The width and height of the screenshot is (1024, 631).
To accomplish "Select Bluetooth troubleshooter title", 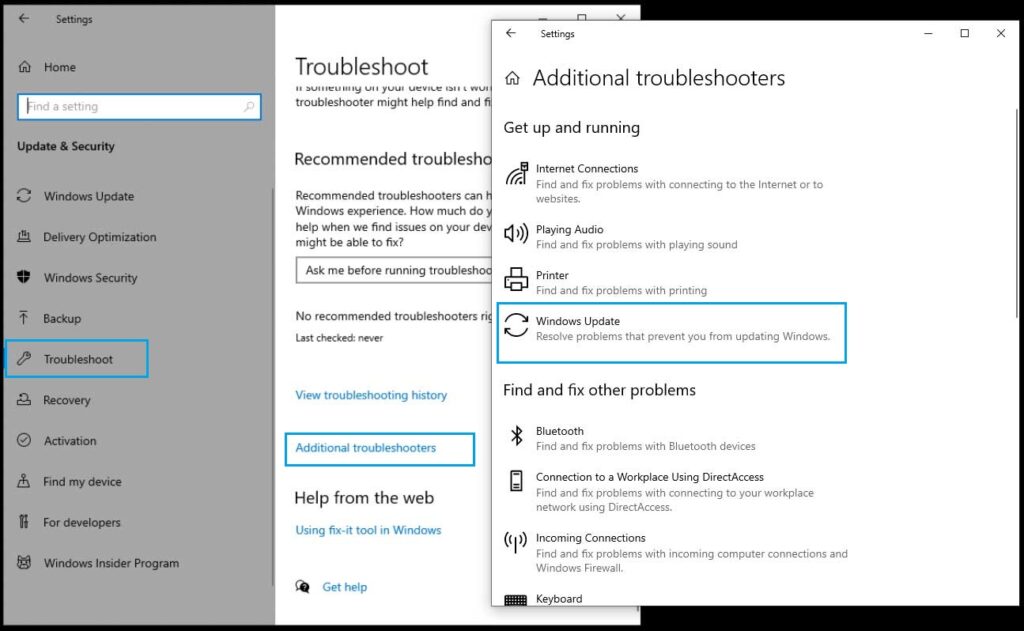I will [x=560, y=431].
